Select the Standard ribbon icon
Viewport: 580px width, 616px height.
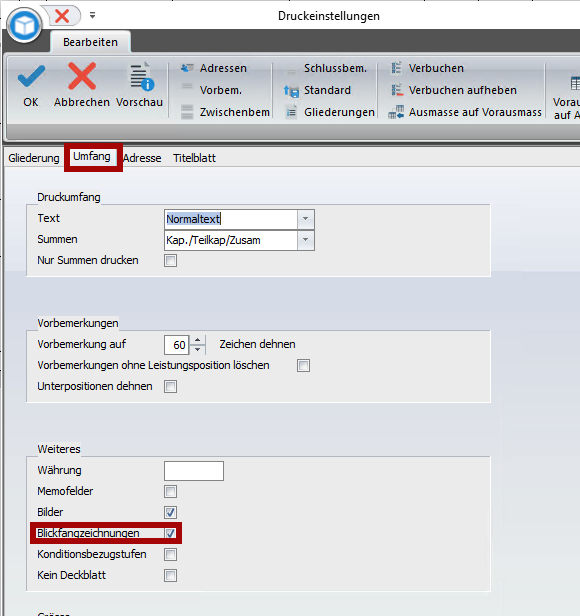coord(292,91)
